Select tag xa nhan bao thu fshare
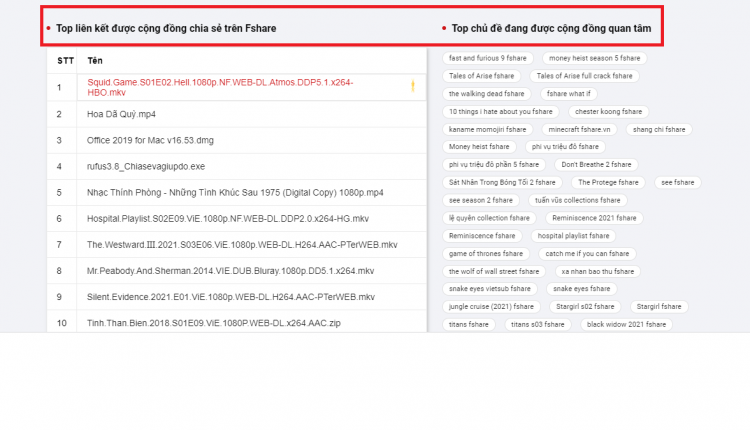Image resolution: width=750 pixels, height=430 pixels. coord(597,272)
